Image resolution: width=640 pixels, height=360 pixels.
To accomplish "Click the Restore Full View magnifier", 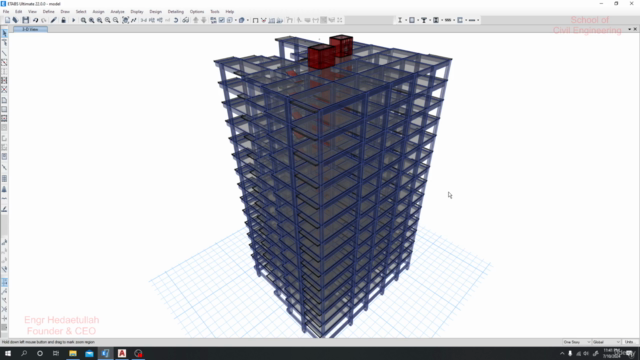I will click(91, 20).
